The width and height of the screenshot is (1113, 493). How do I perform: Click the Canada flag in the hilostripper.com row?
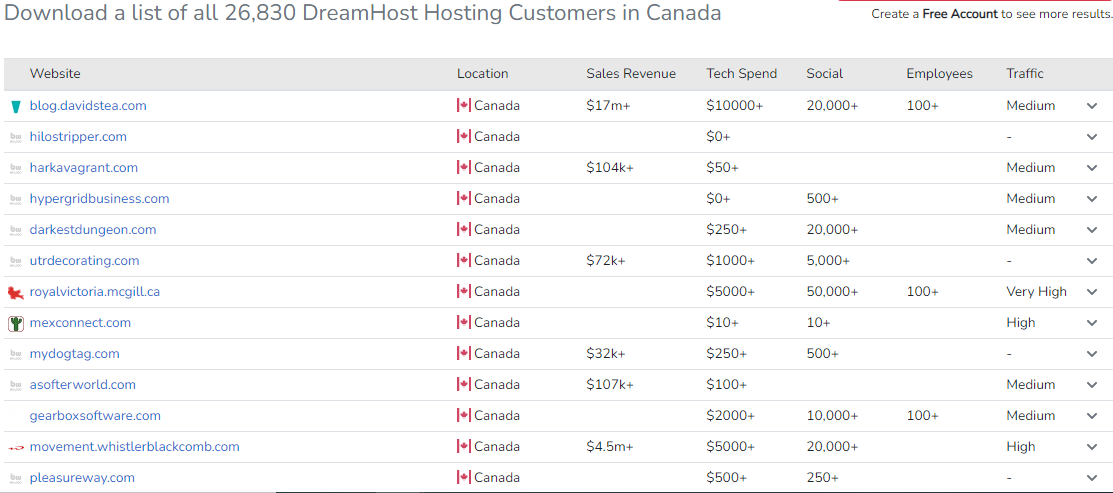(464, 137)
